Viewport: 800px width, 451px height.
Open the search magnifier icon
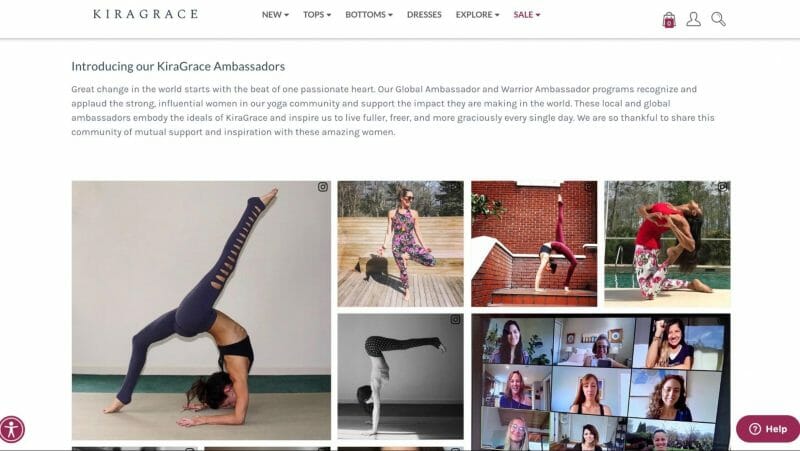click(x=718, y=19)
